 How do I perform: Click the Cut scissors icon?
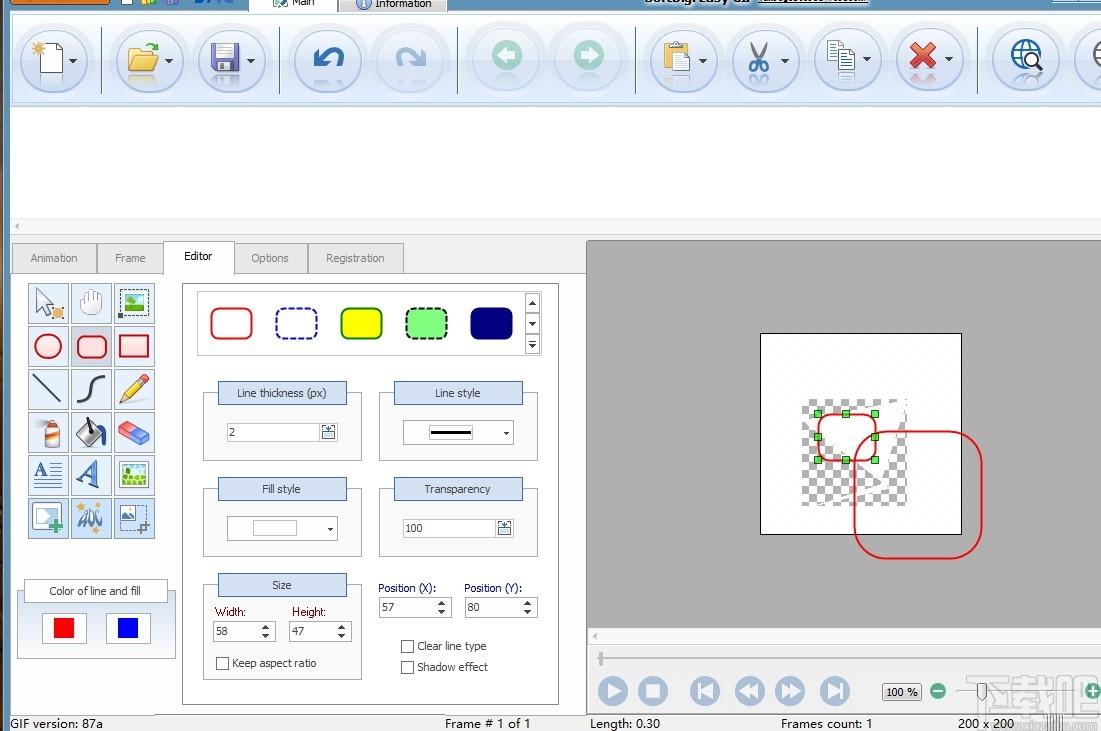click(758, 58)
